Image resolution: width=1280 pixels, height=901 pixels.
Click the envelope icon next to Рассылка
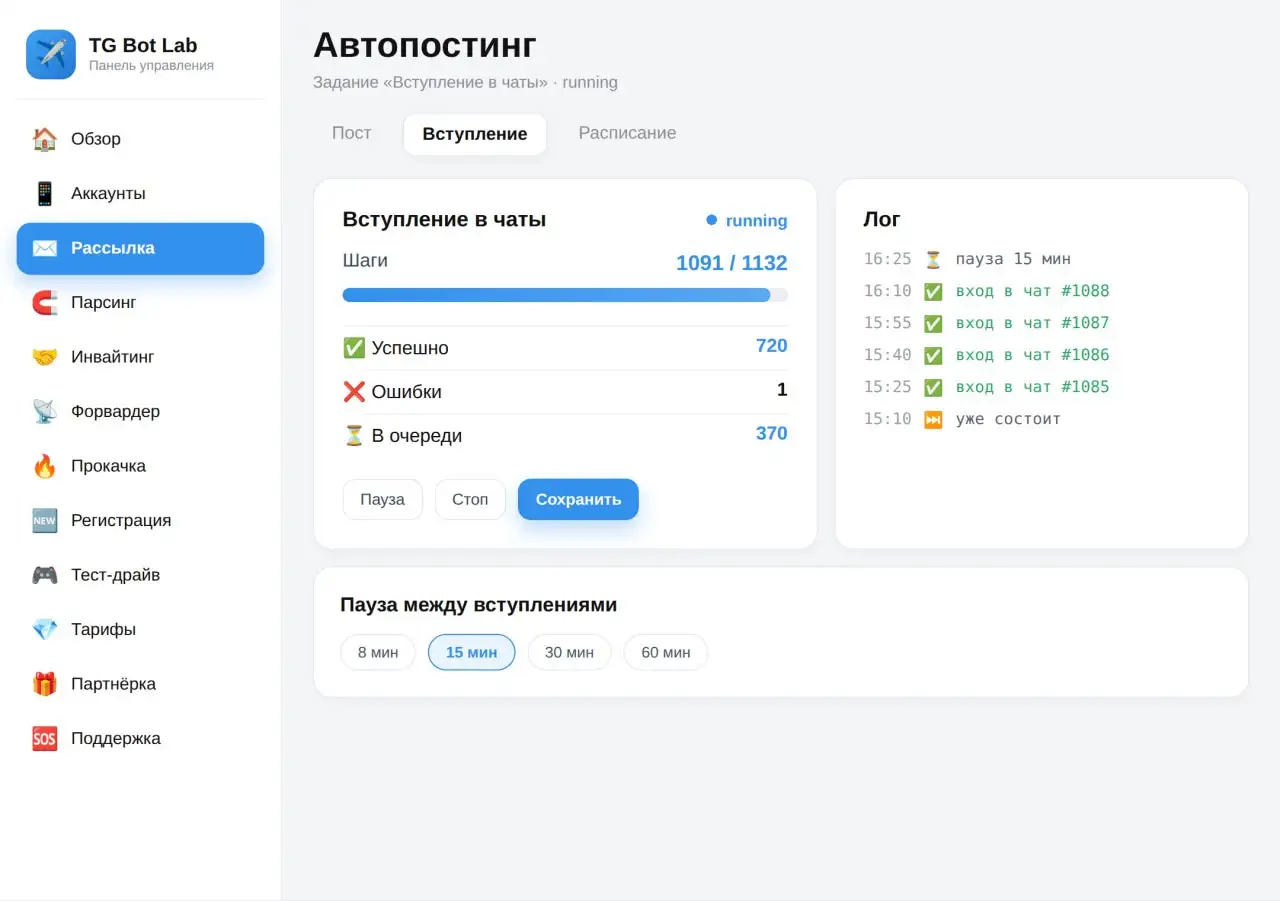(x=44, y=248)
